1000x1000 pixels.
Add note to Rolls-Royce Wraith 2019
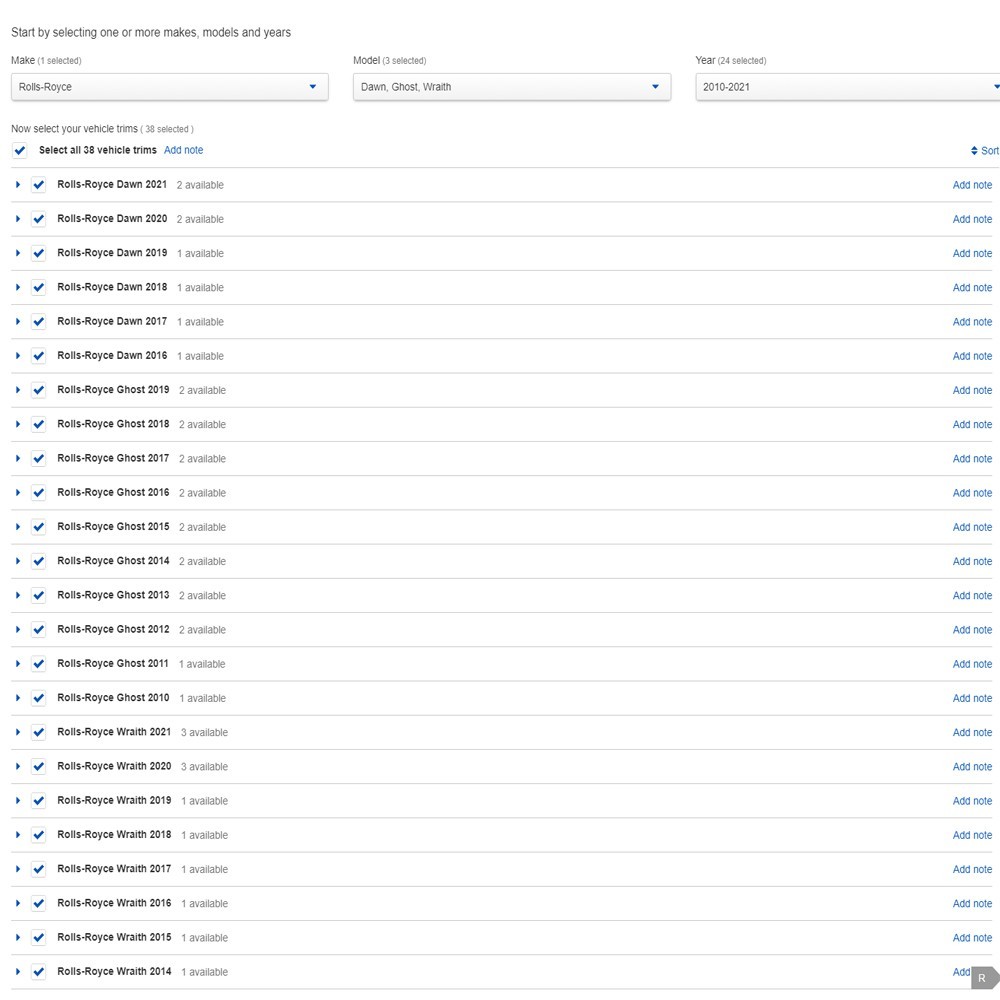972,801
